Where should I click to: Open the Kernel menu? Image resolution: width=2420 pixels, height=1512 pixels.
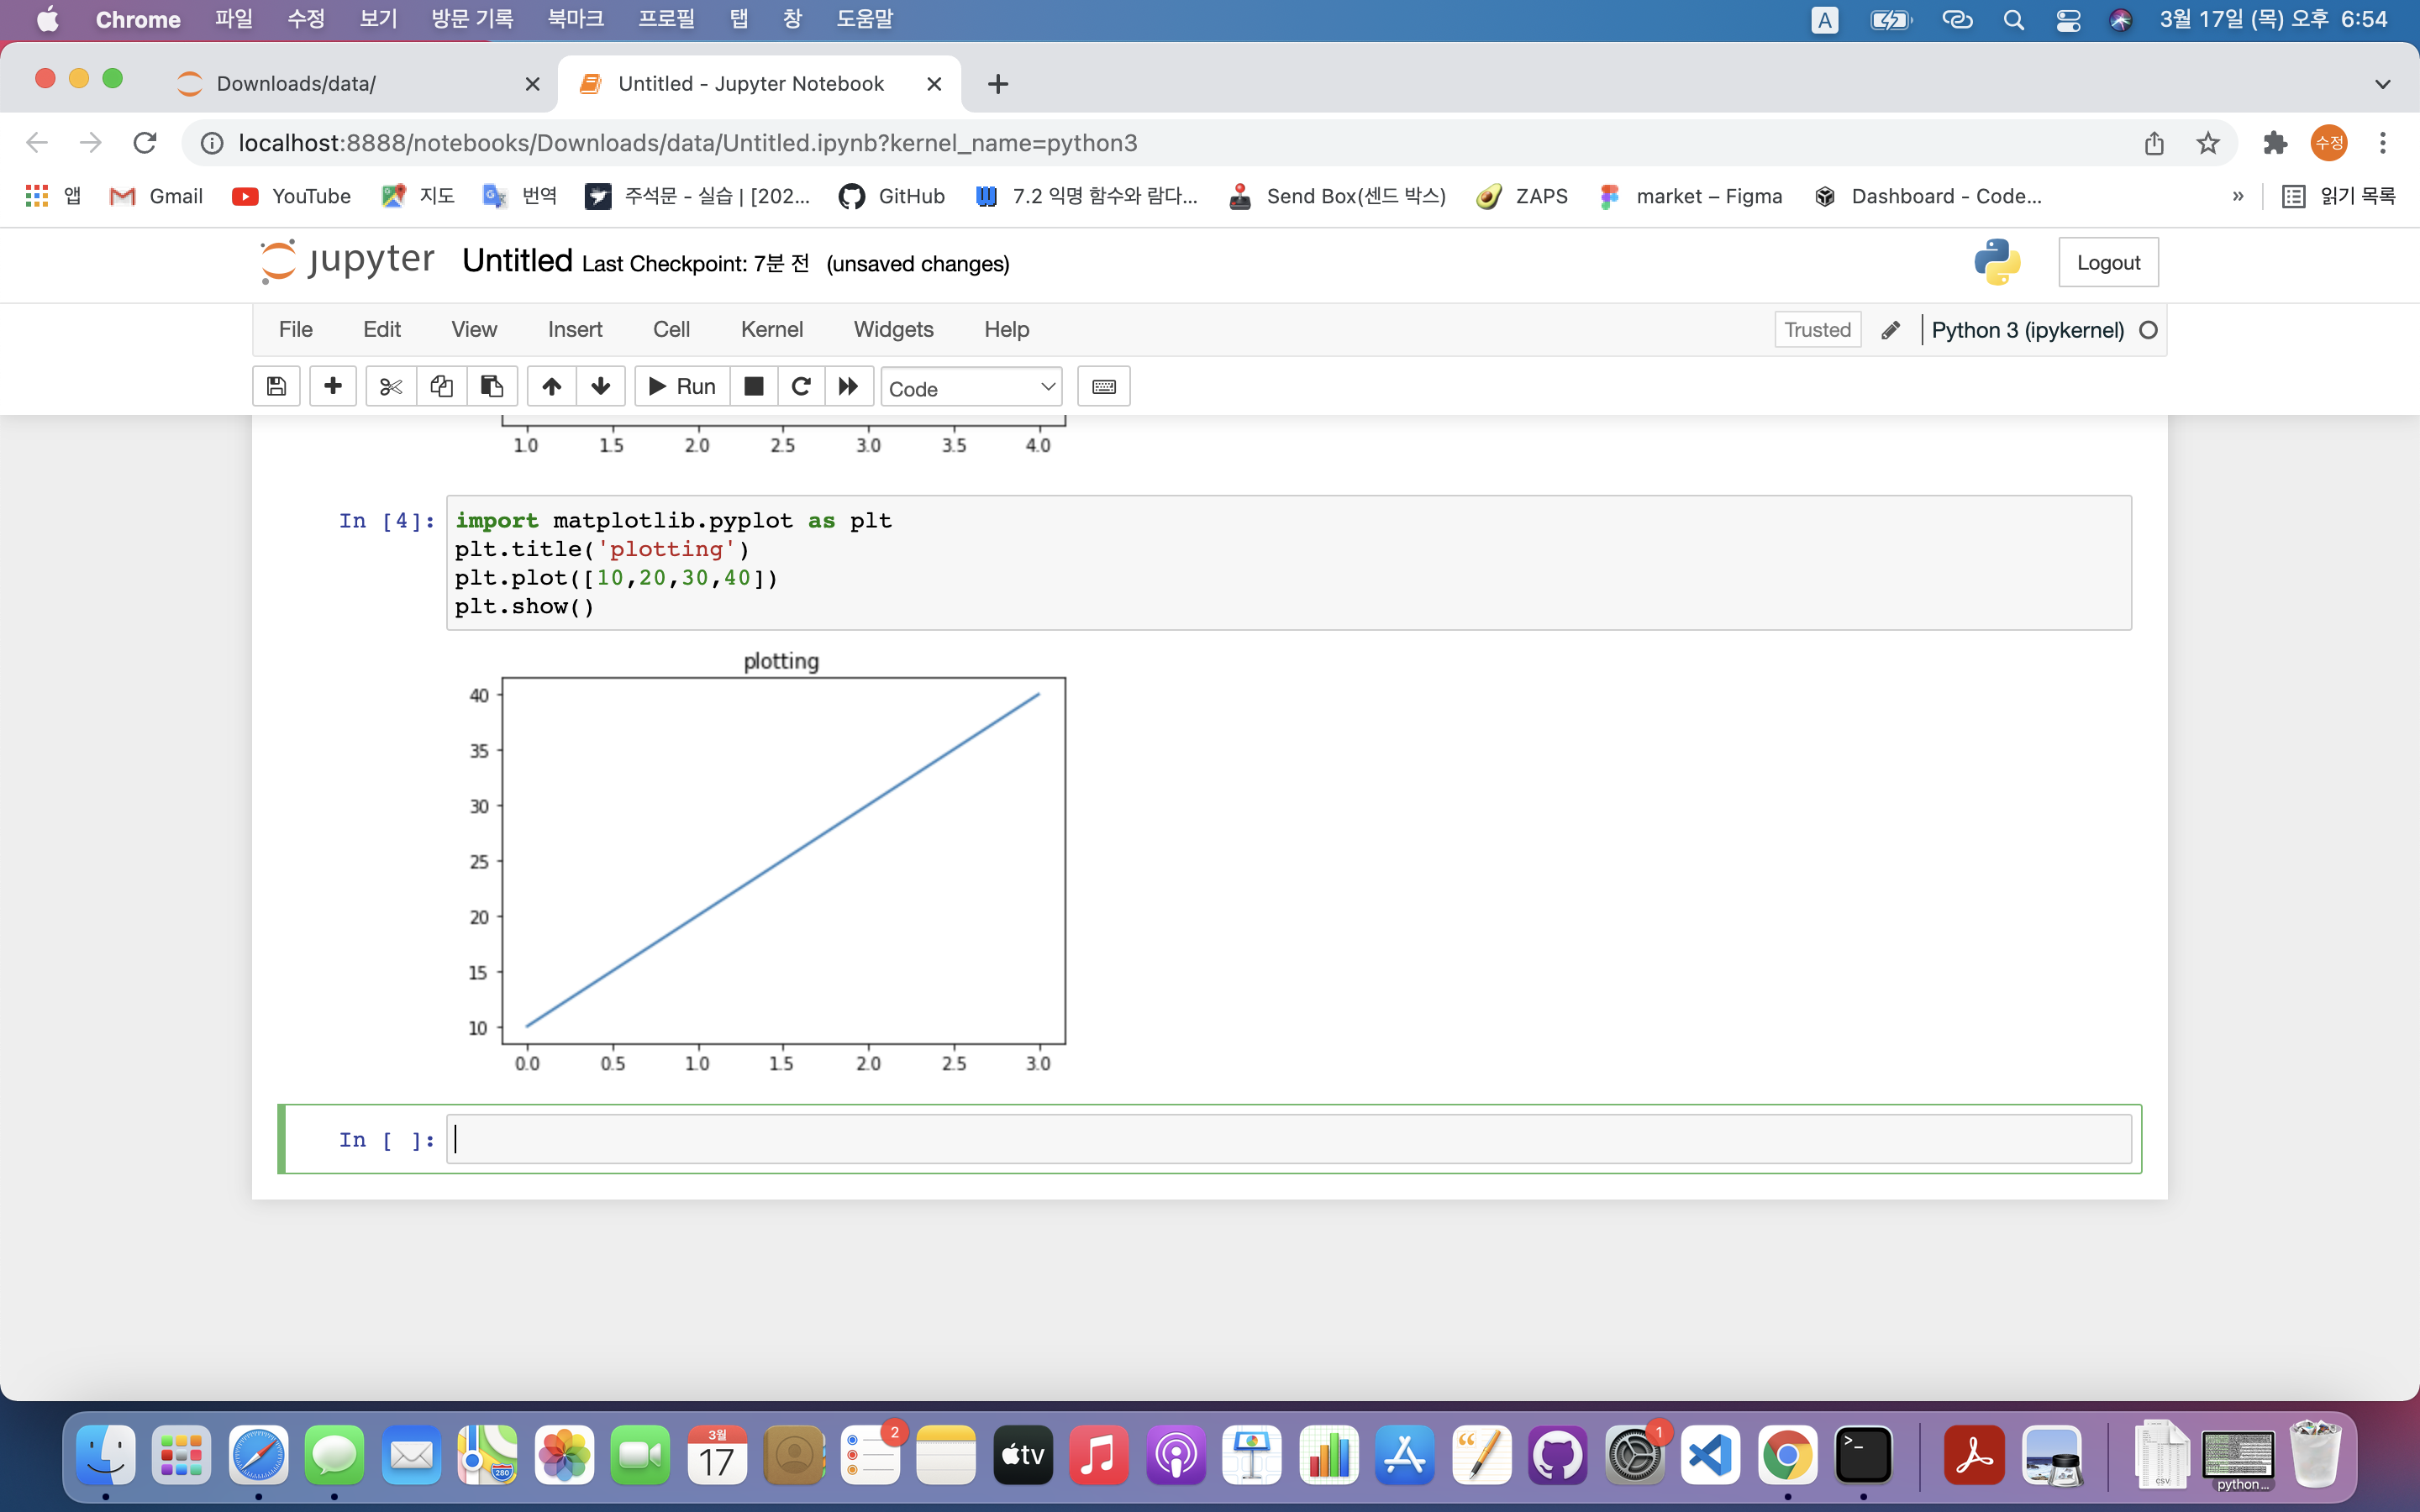point(771,329)
